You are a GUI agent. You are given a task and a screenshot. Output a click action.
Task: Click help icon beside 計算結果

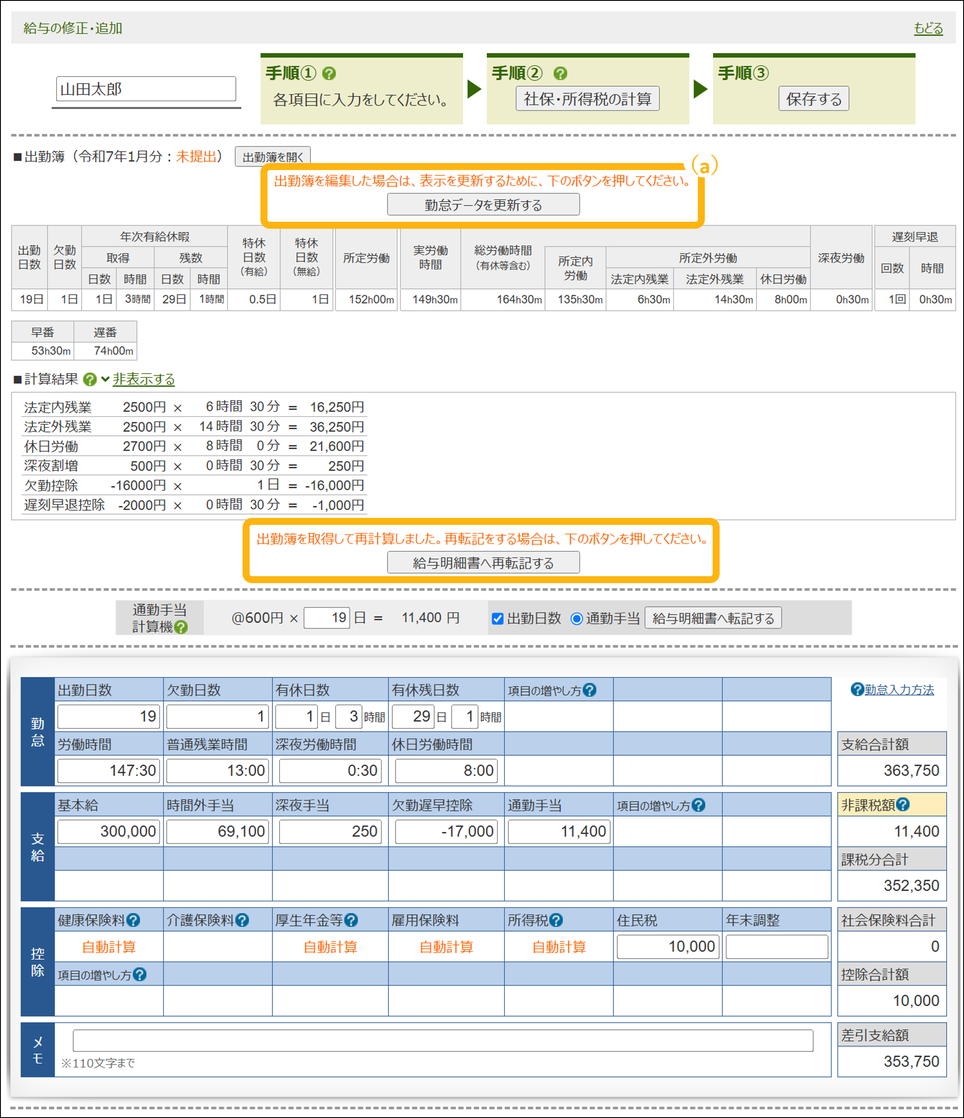tap(90, 380)
